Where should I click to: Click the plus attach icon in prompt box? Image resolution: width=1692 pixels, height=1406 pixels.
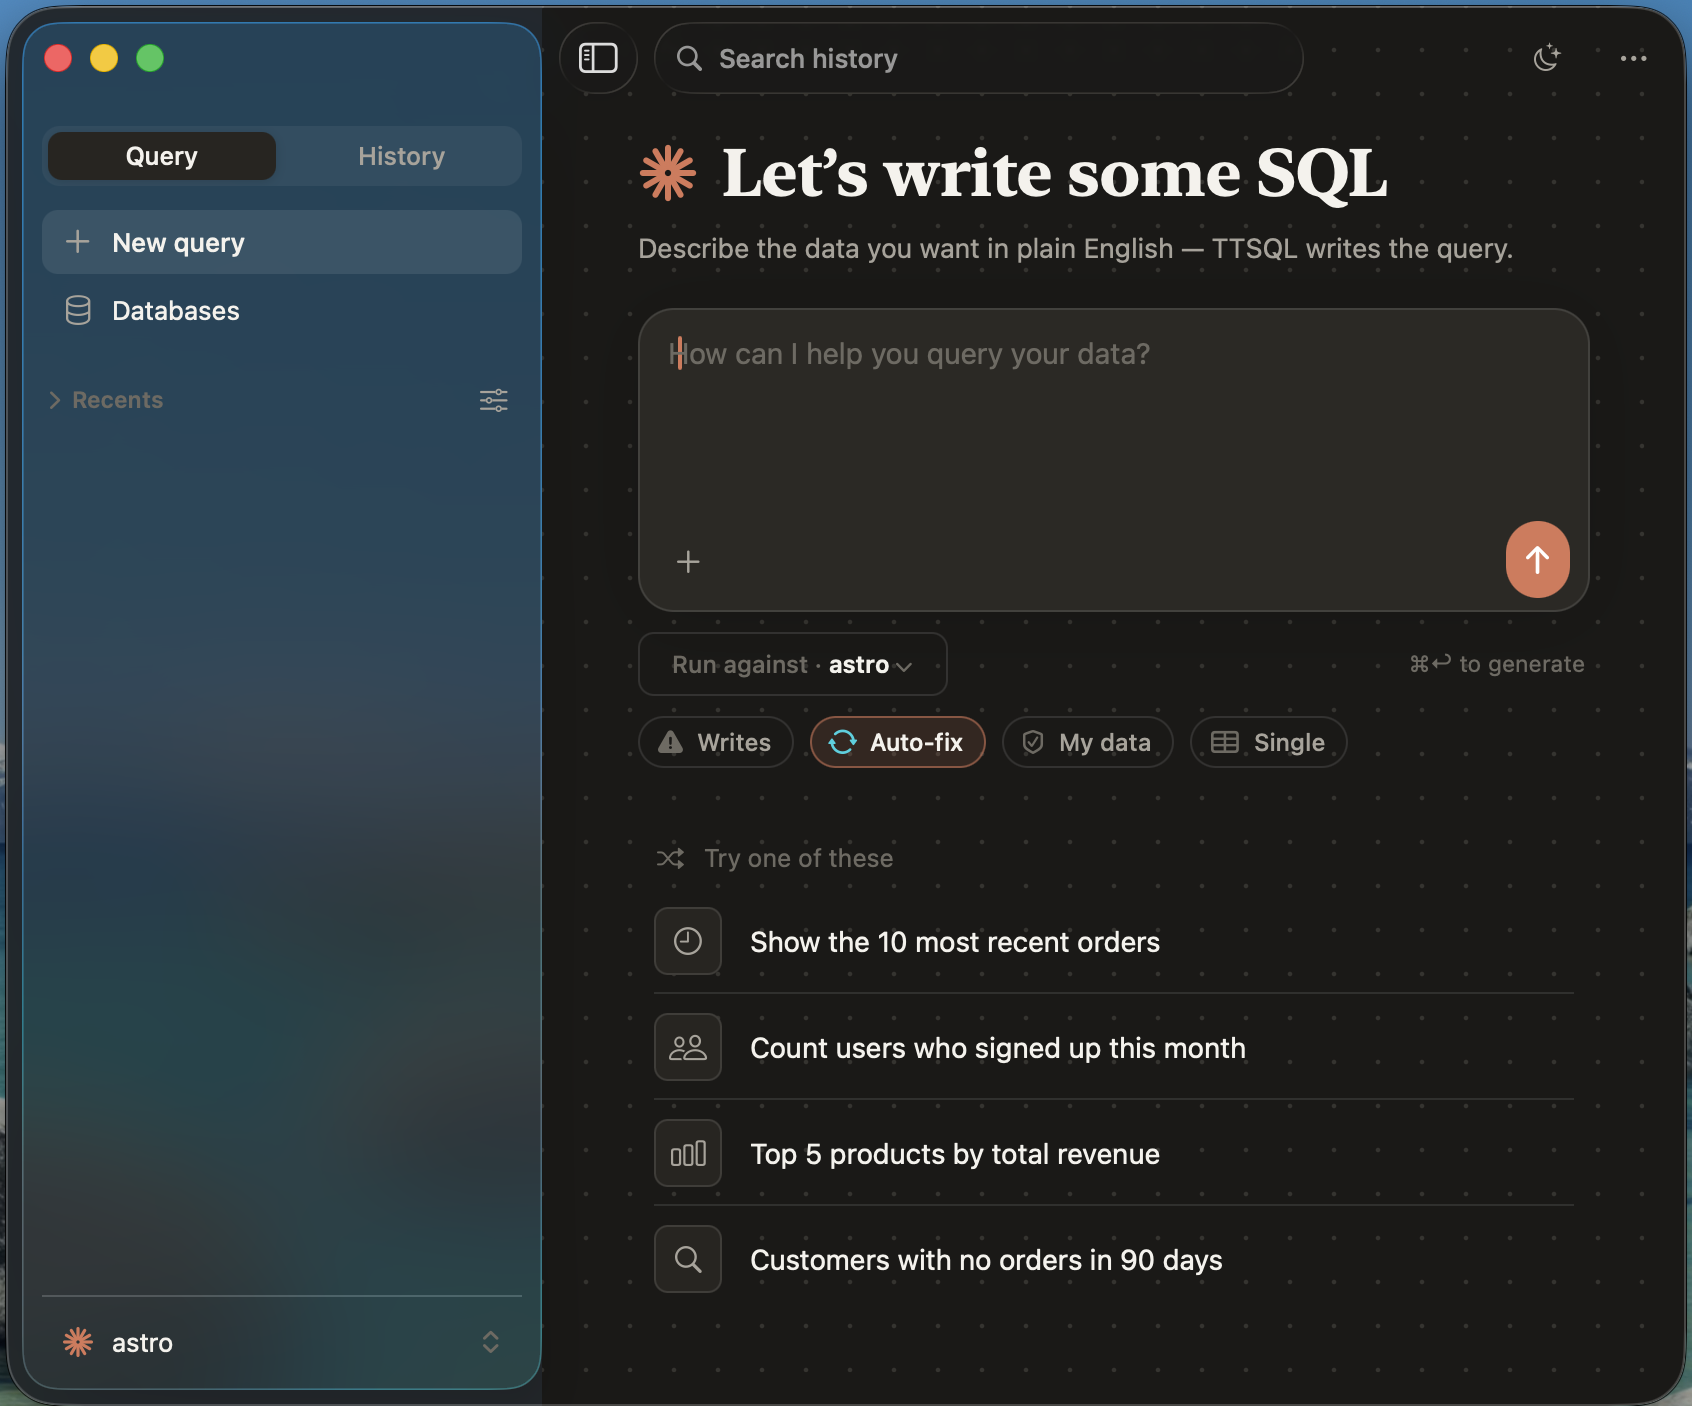[x=688, y=562]
